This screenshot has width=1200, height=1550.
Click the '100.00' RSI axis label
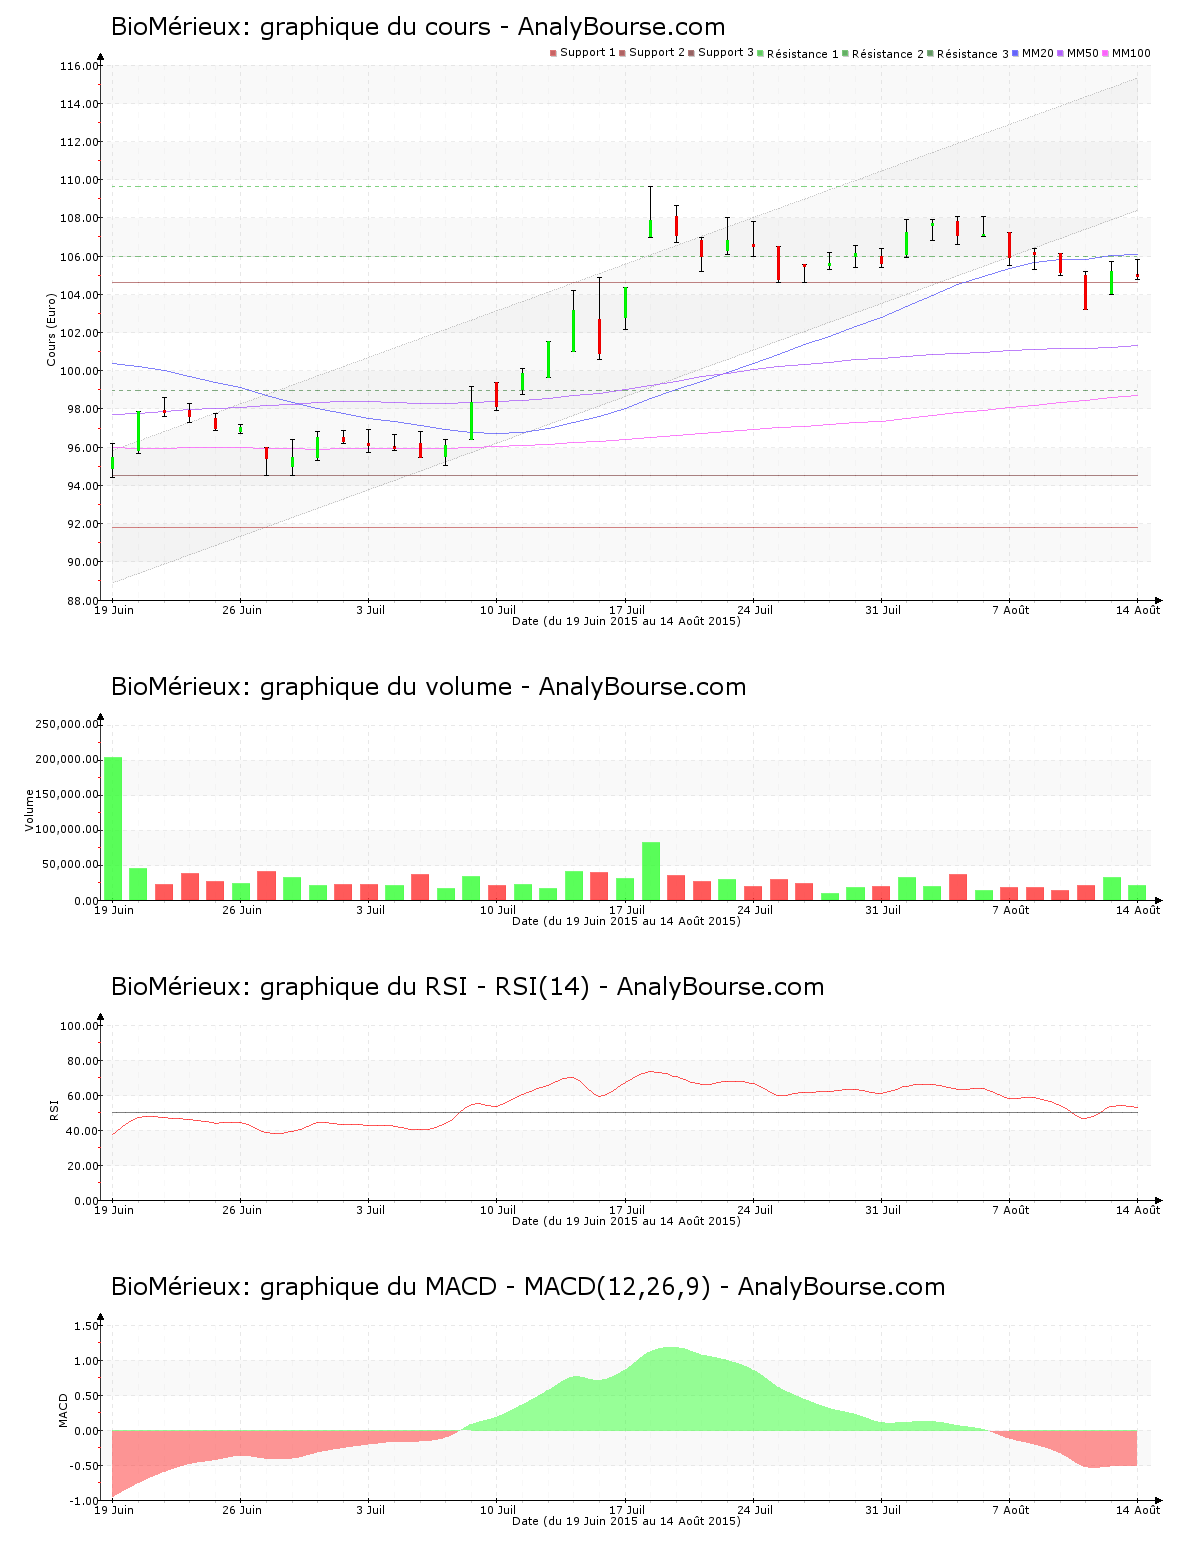point(79,1026)
